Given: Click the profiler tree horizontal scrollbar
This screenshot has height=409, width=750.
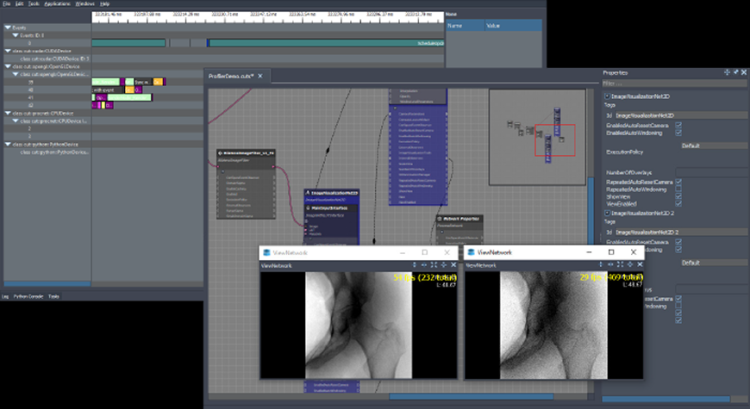Looking at the screenshot, I should click(x=47, y=284).
